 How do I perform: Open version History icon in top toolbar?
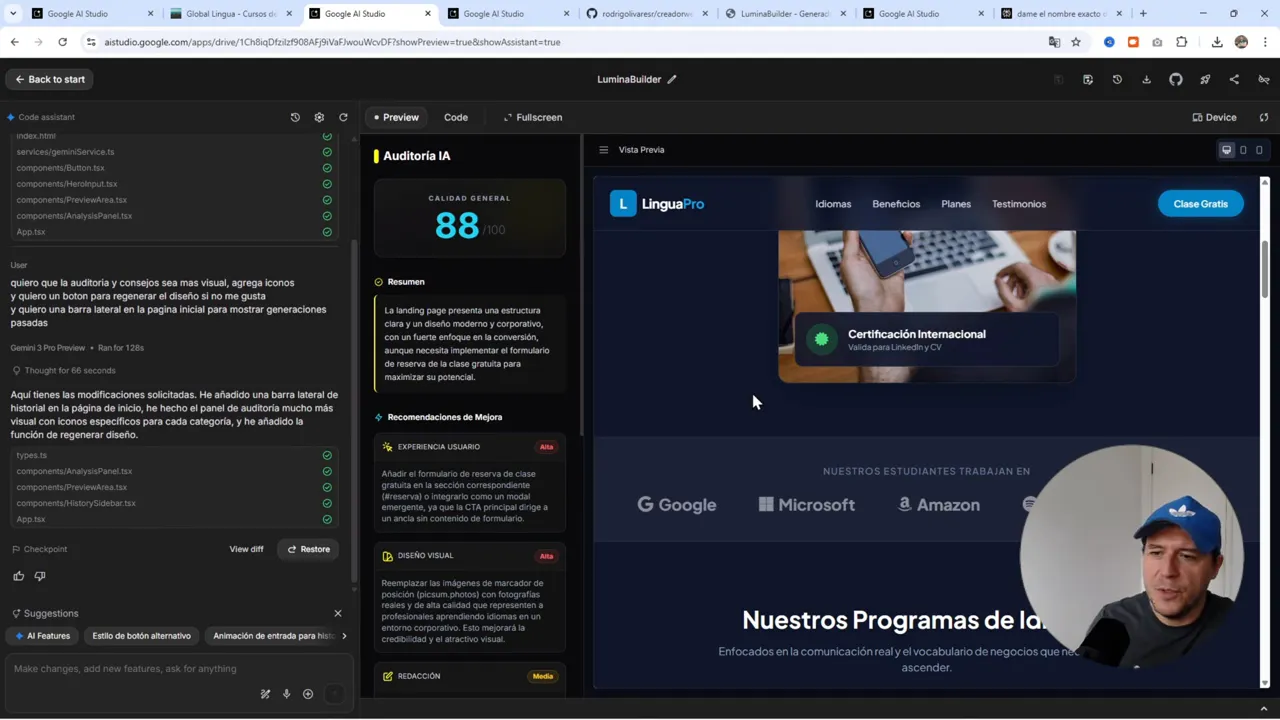[1117, 79]
